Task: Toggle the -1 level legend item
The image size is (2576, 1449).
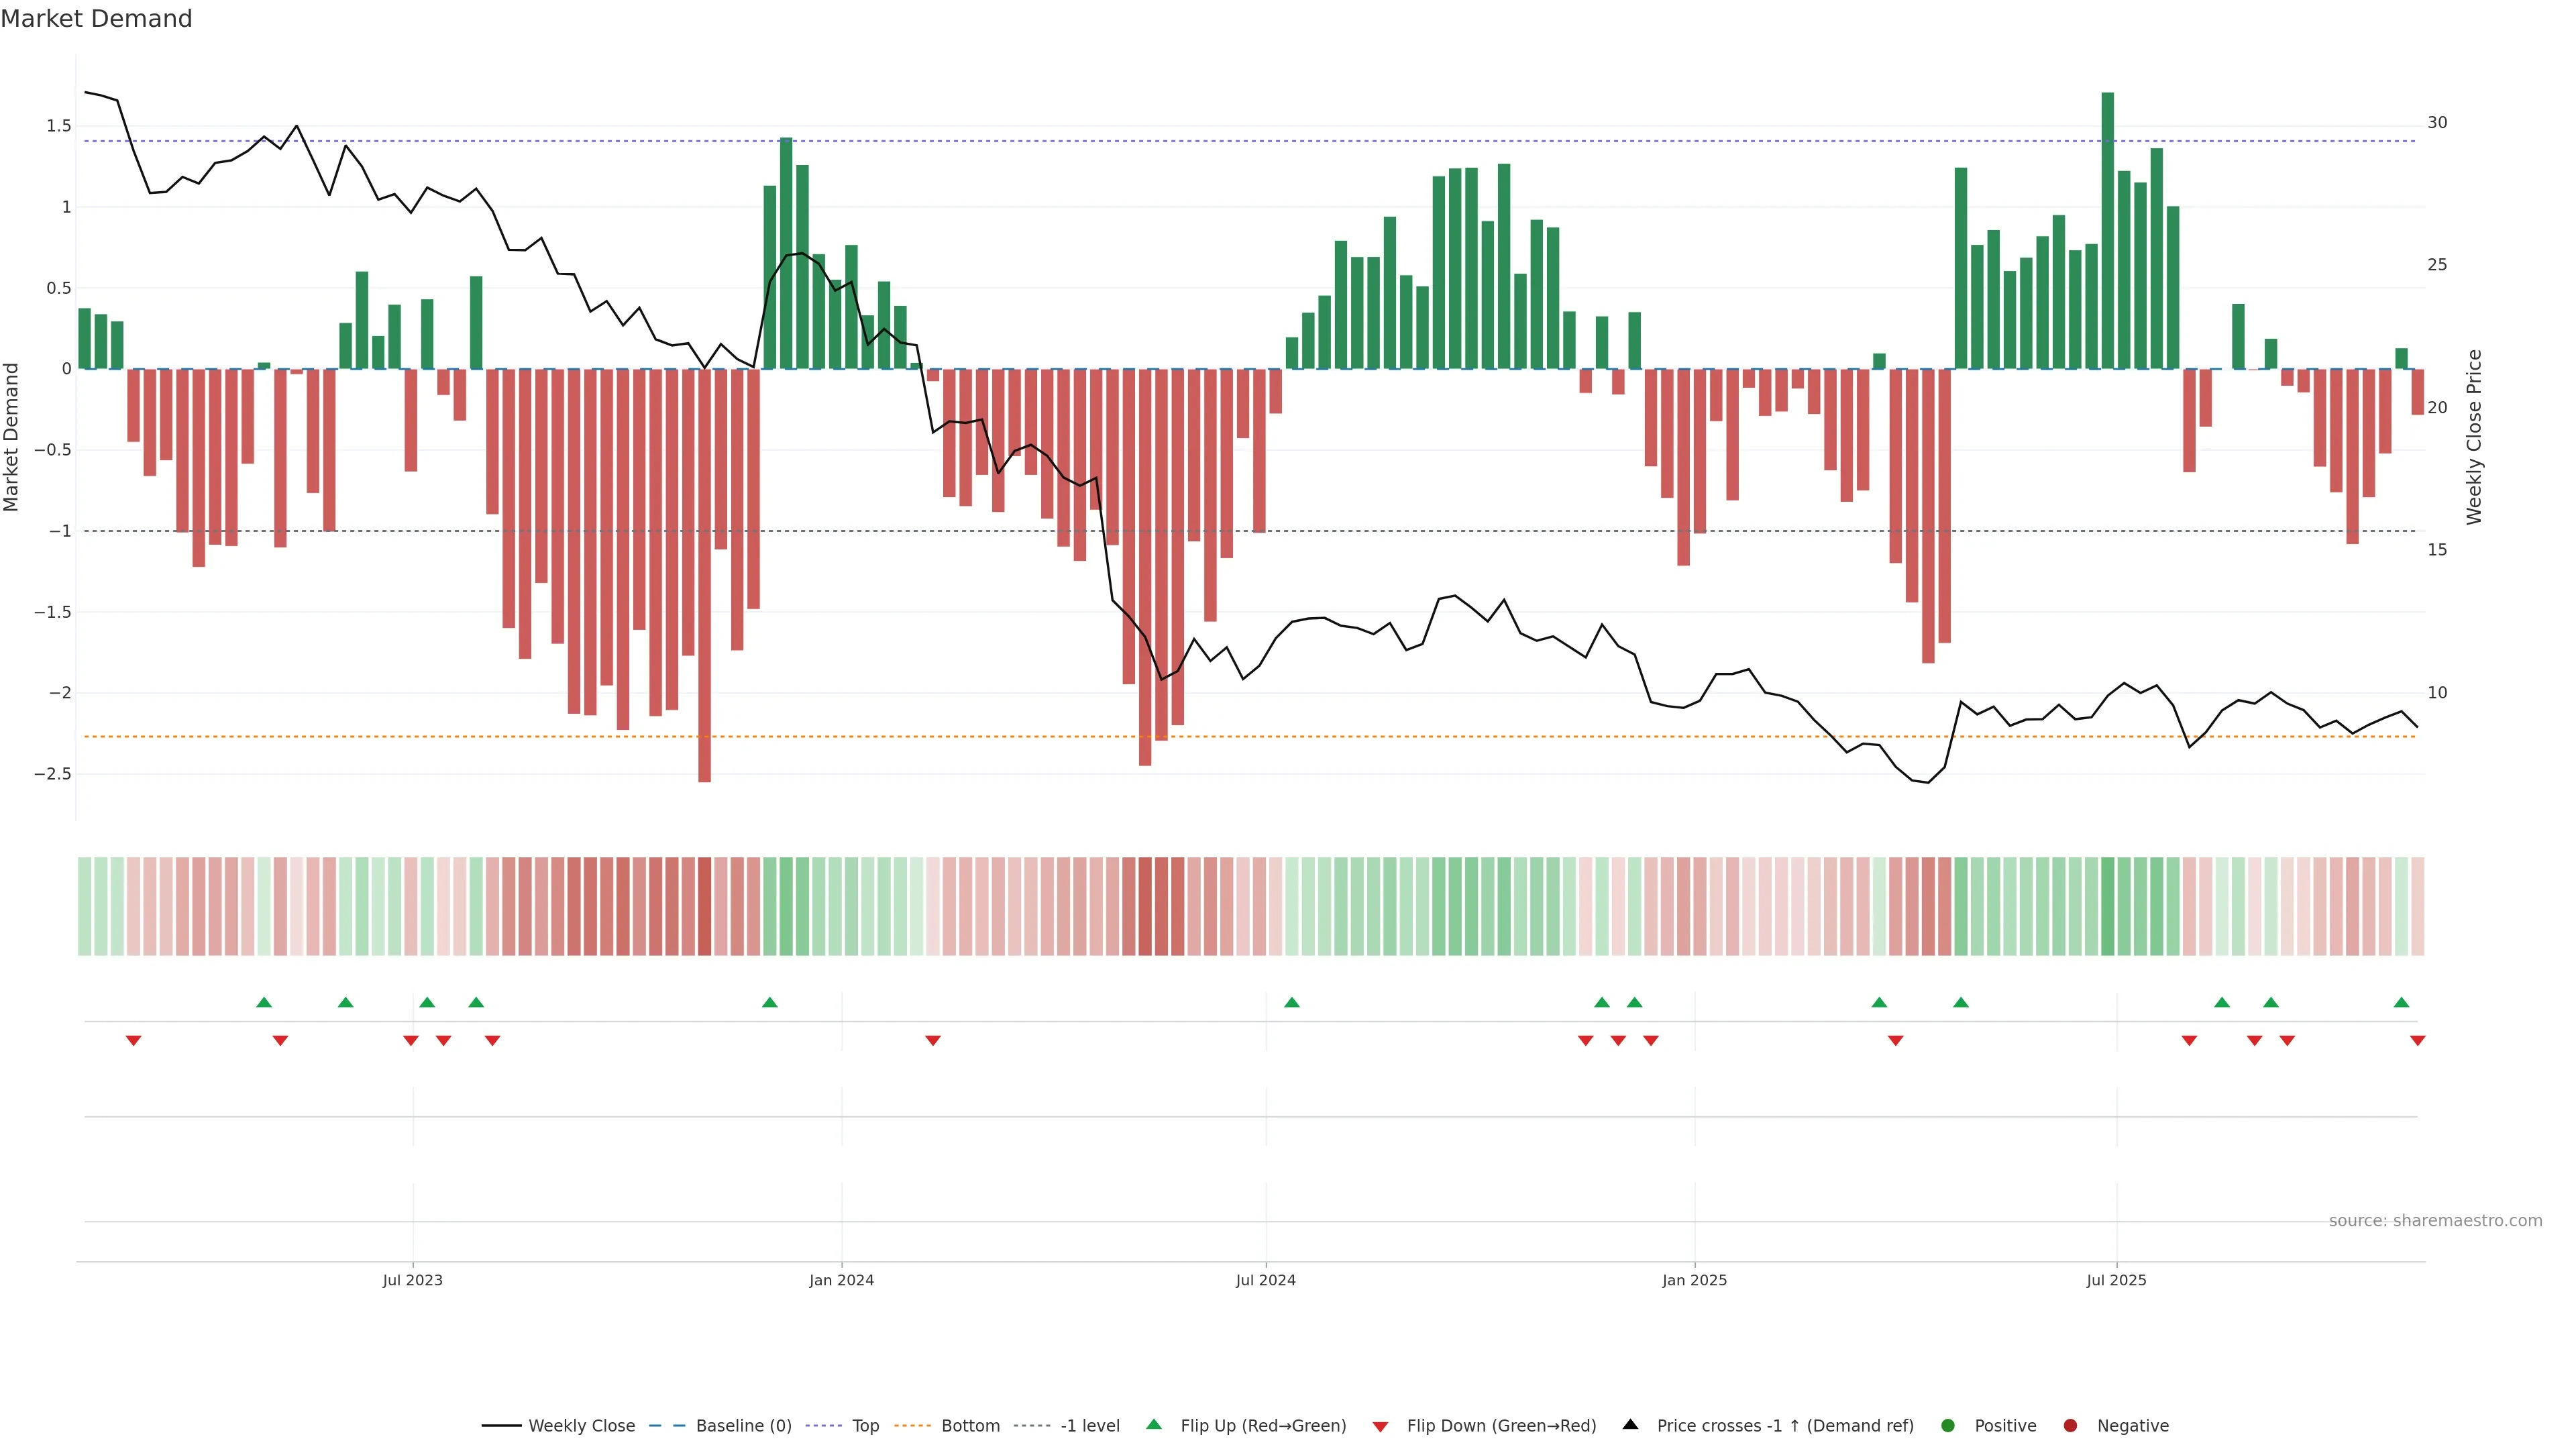Action: [1089, 1426]
